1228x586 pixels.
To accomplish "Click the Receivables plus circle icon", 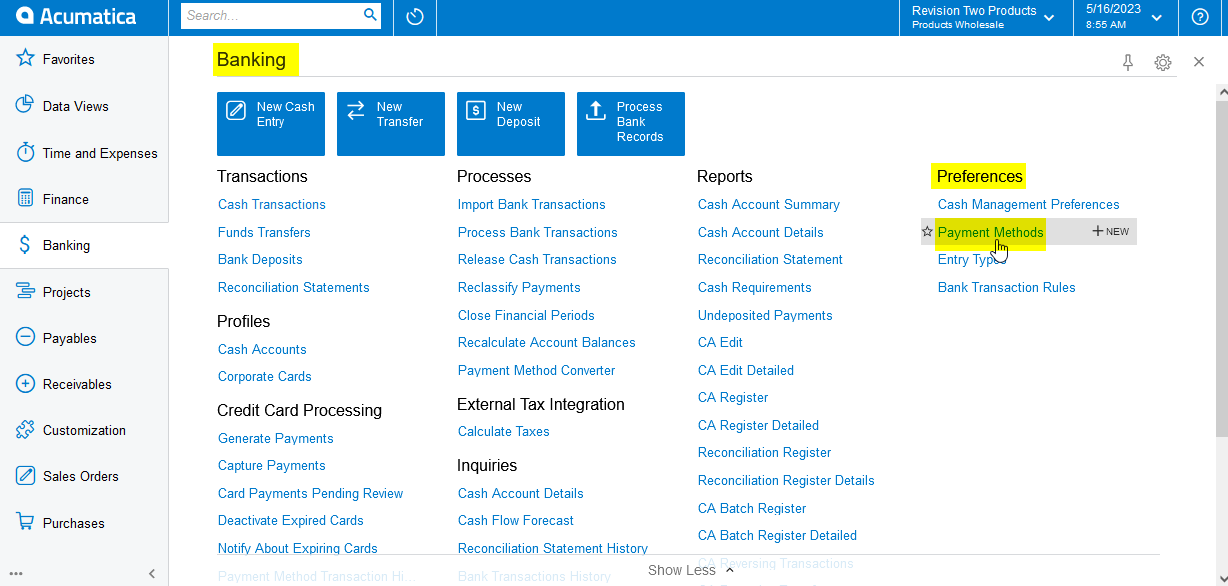I will click(x=25, y=383).
